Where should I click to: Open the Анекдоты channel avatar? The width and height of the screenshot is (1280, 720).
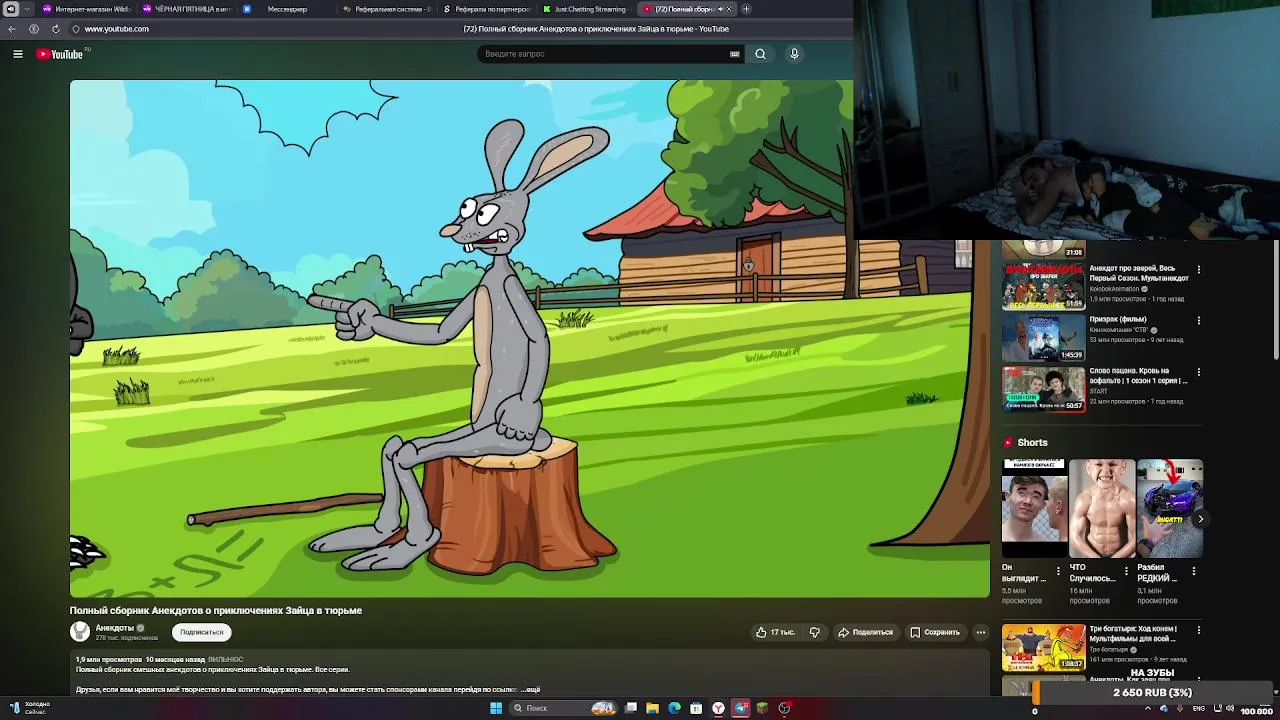(80, 632)
